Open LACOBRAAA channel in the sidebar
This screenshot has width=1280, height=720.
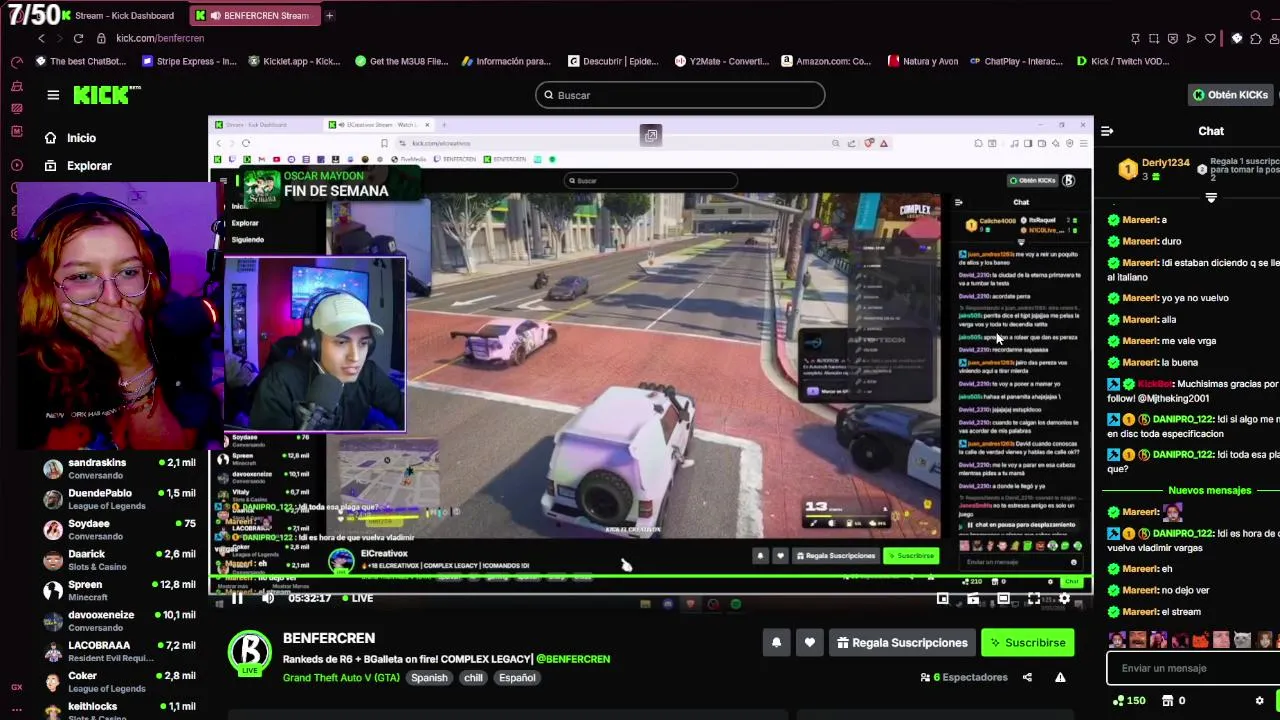tap(118, 651)
